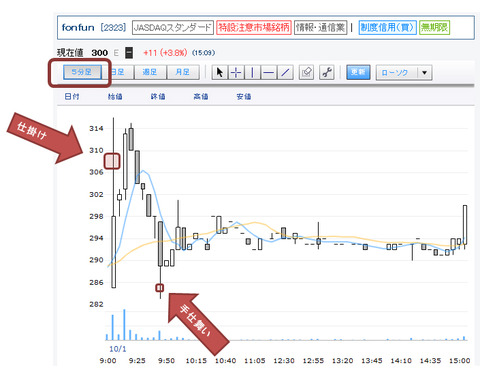Switch to the 週足 weekly chart
480x374 pixels.
point(150,72)
